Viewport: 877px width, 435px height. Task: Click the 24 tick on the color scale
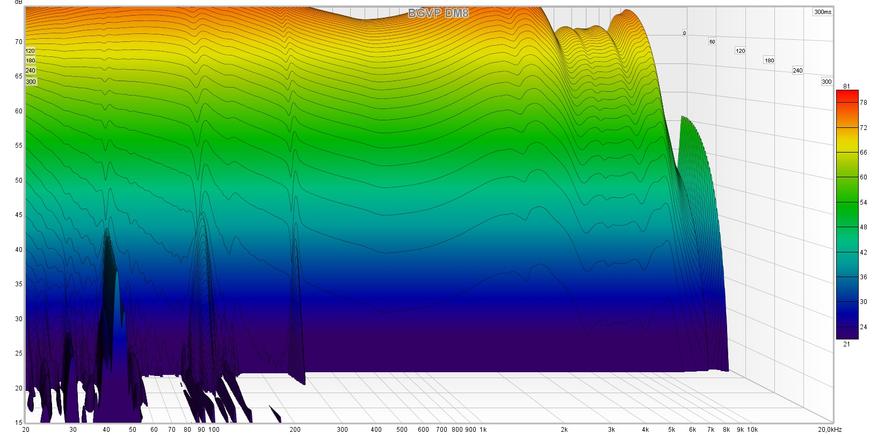click(864, 327)
